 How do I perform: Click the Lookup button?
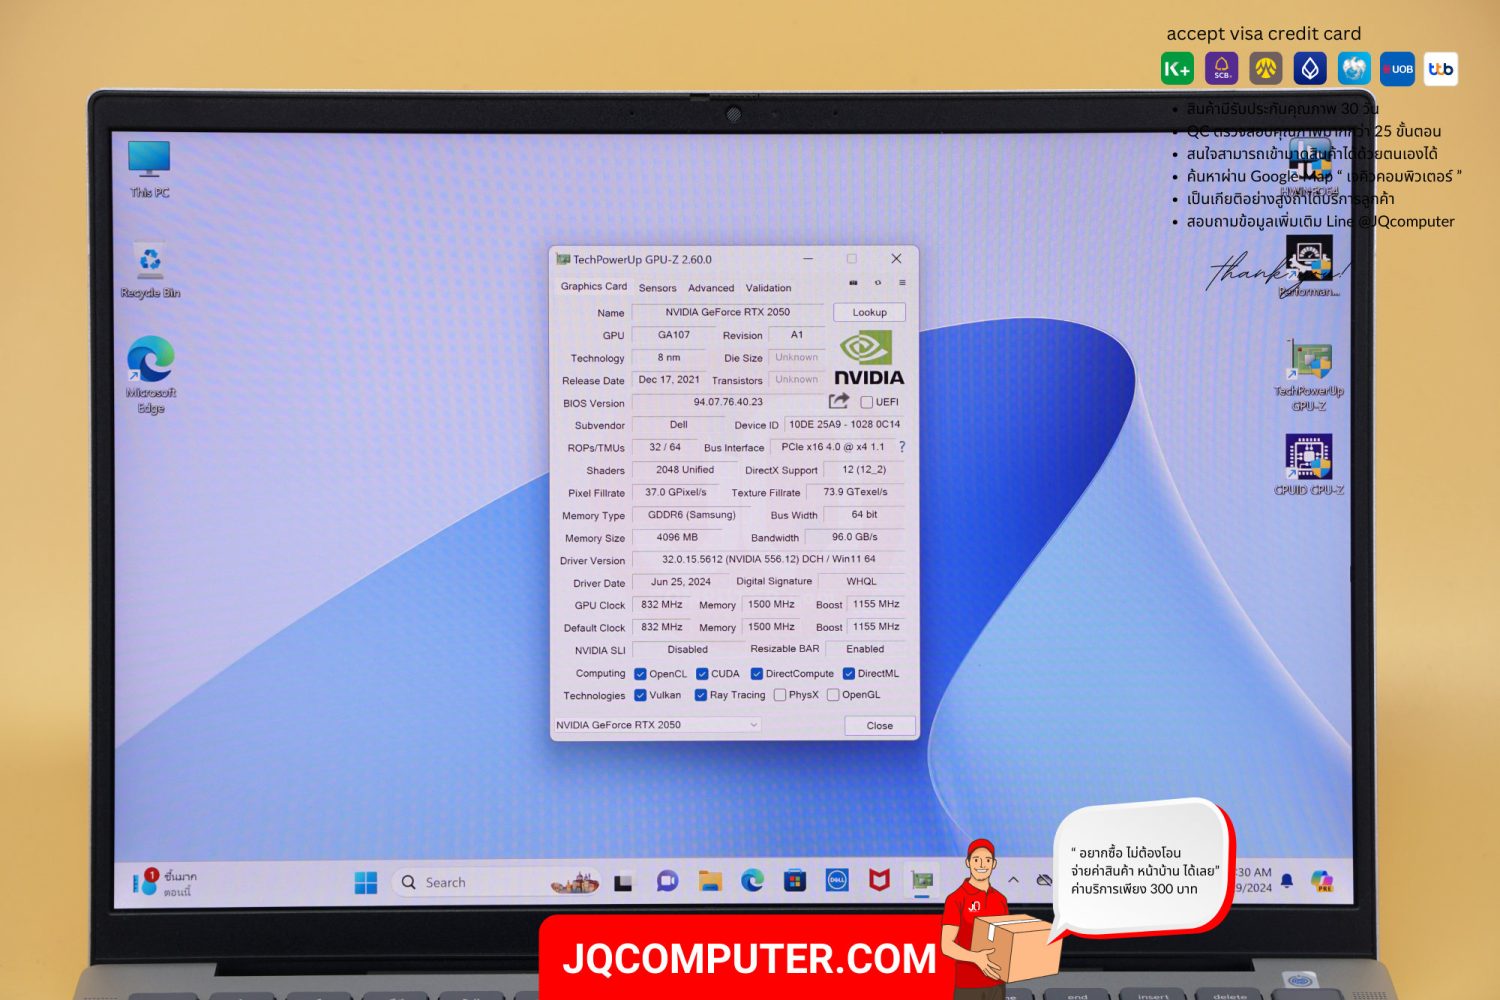pos(869,312)
